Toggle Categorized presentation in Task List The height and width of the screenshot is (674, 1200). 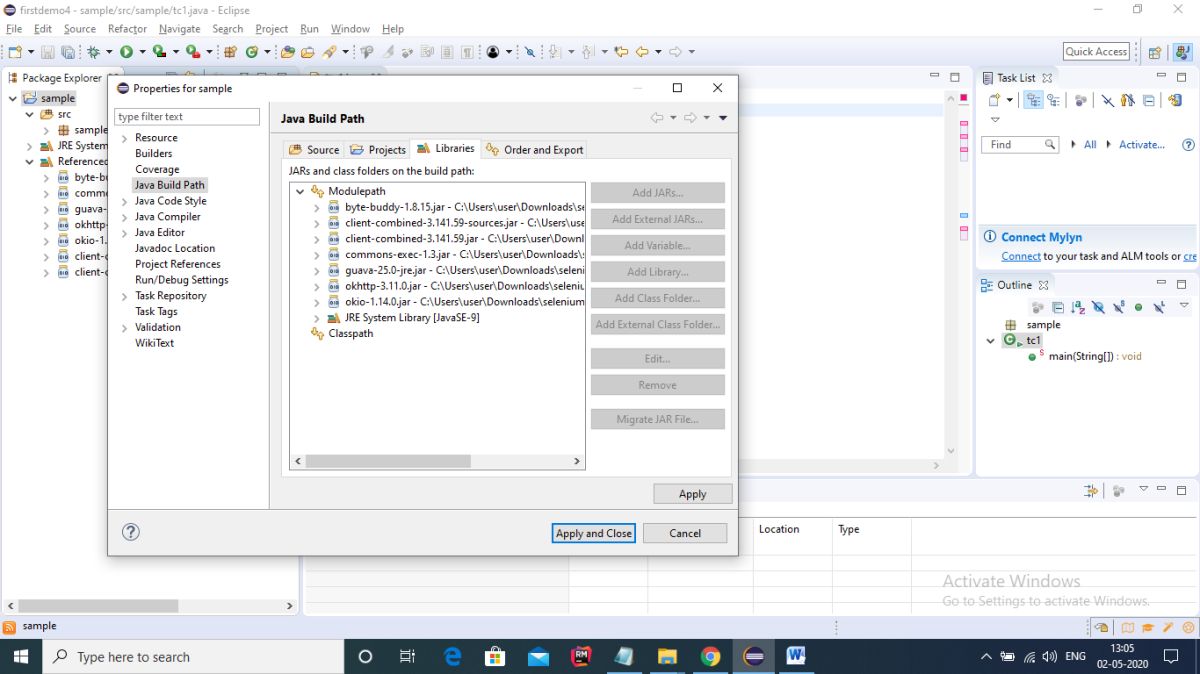pos(1034,100)
